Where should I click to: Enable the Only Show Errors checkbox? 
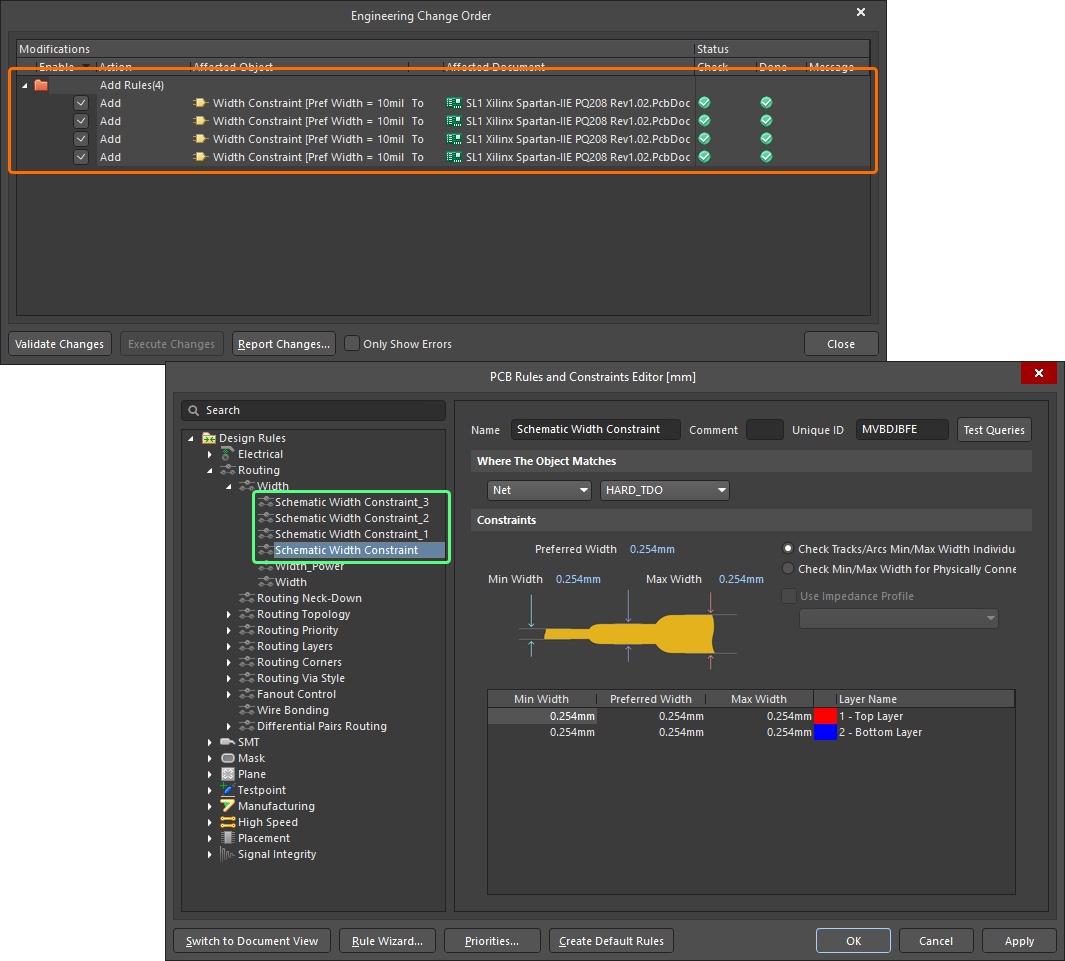tap(352, 344)
